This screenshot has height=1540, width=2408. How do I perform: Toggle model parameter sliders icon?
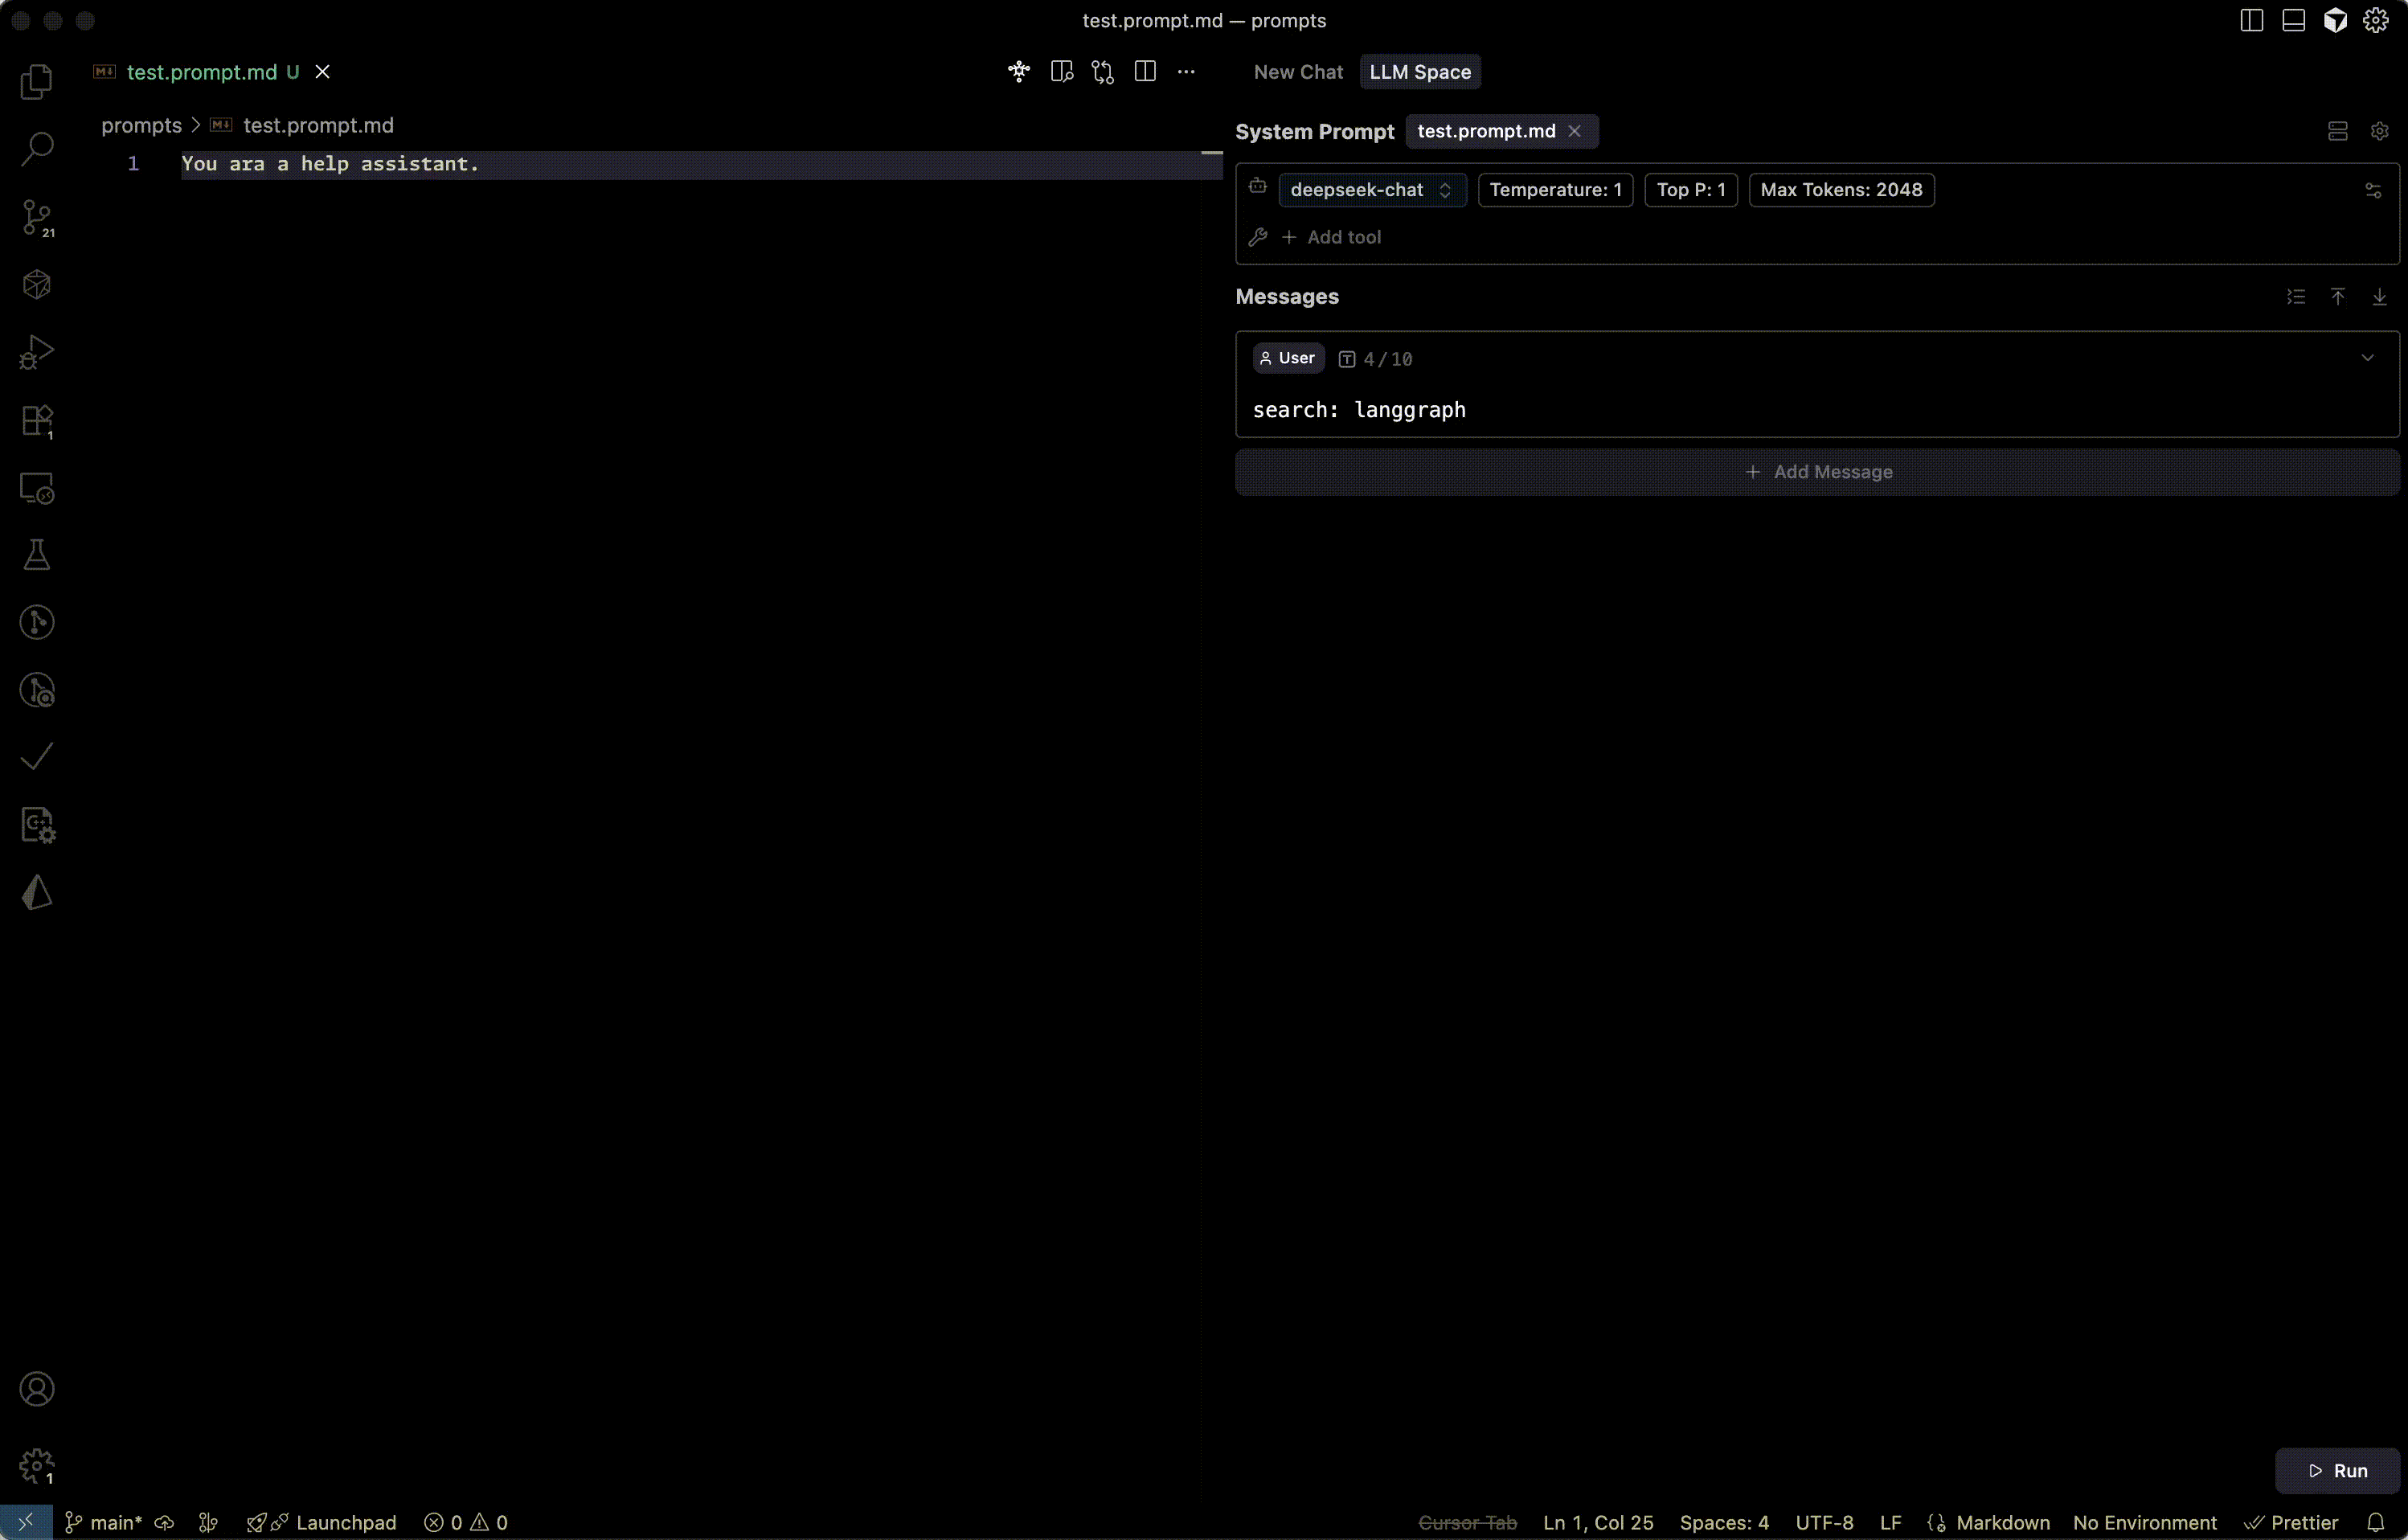(x=2373, y=190)
